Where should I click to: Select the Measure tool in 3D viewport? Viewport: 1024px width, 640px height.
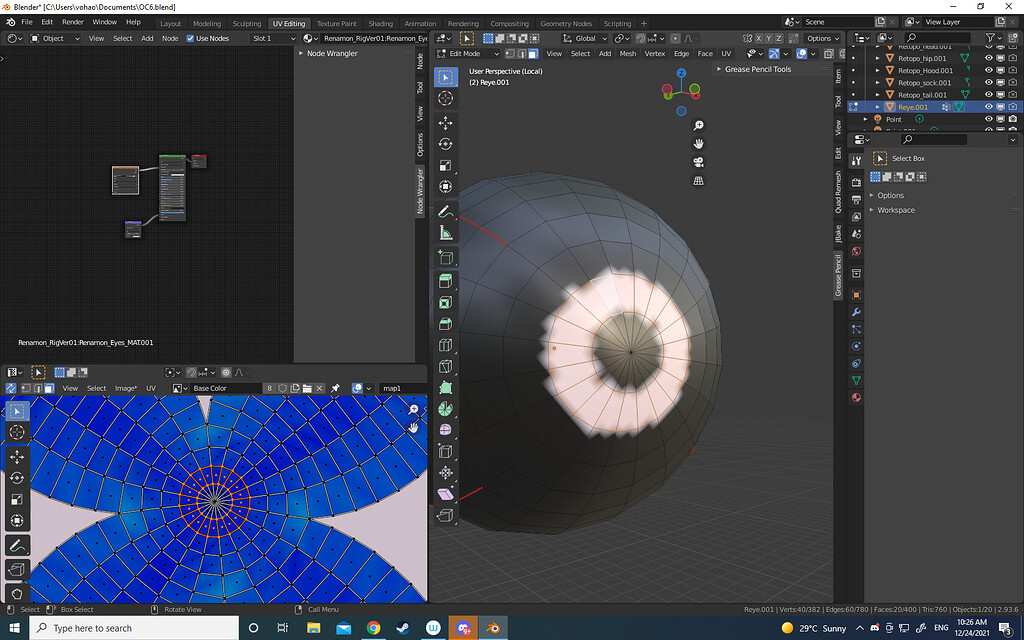pyautogui.click(x=445, y=233)
